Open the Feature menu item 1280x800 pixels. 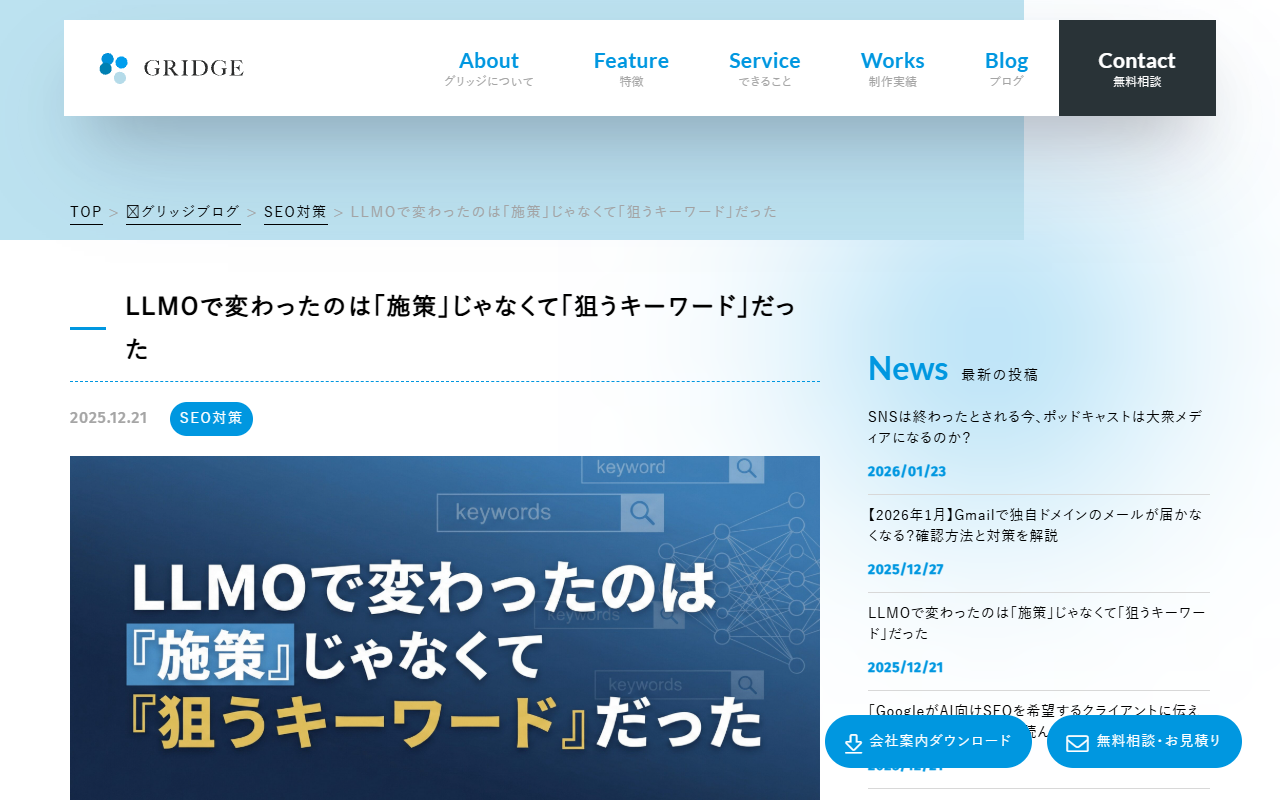click(631, 68)
